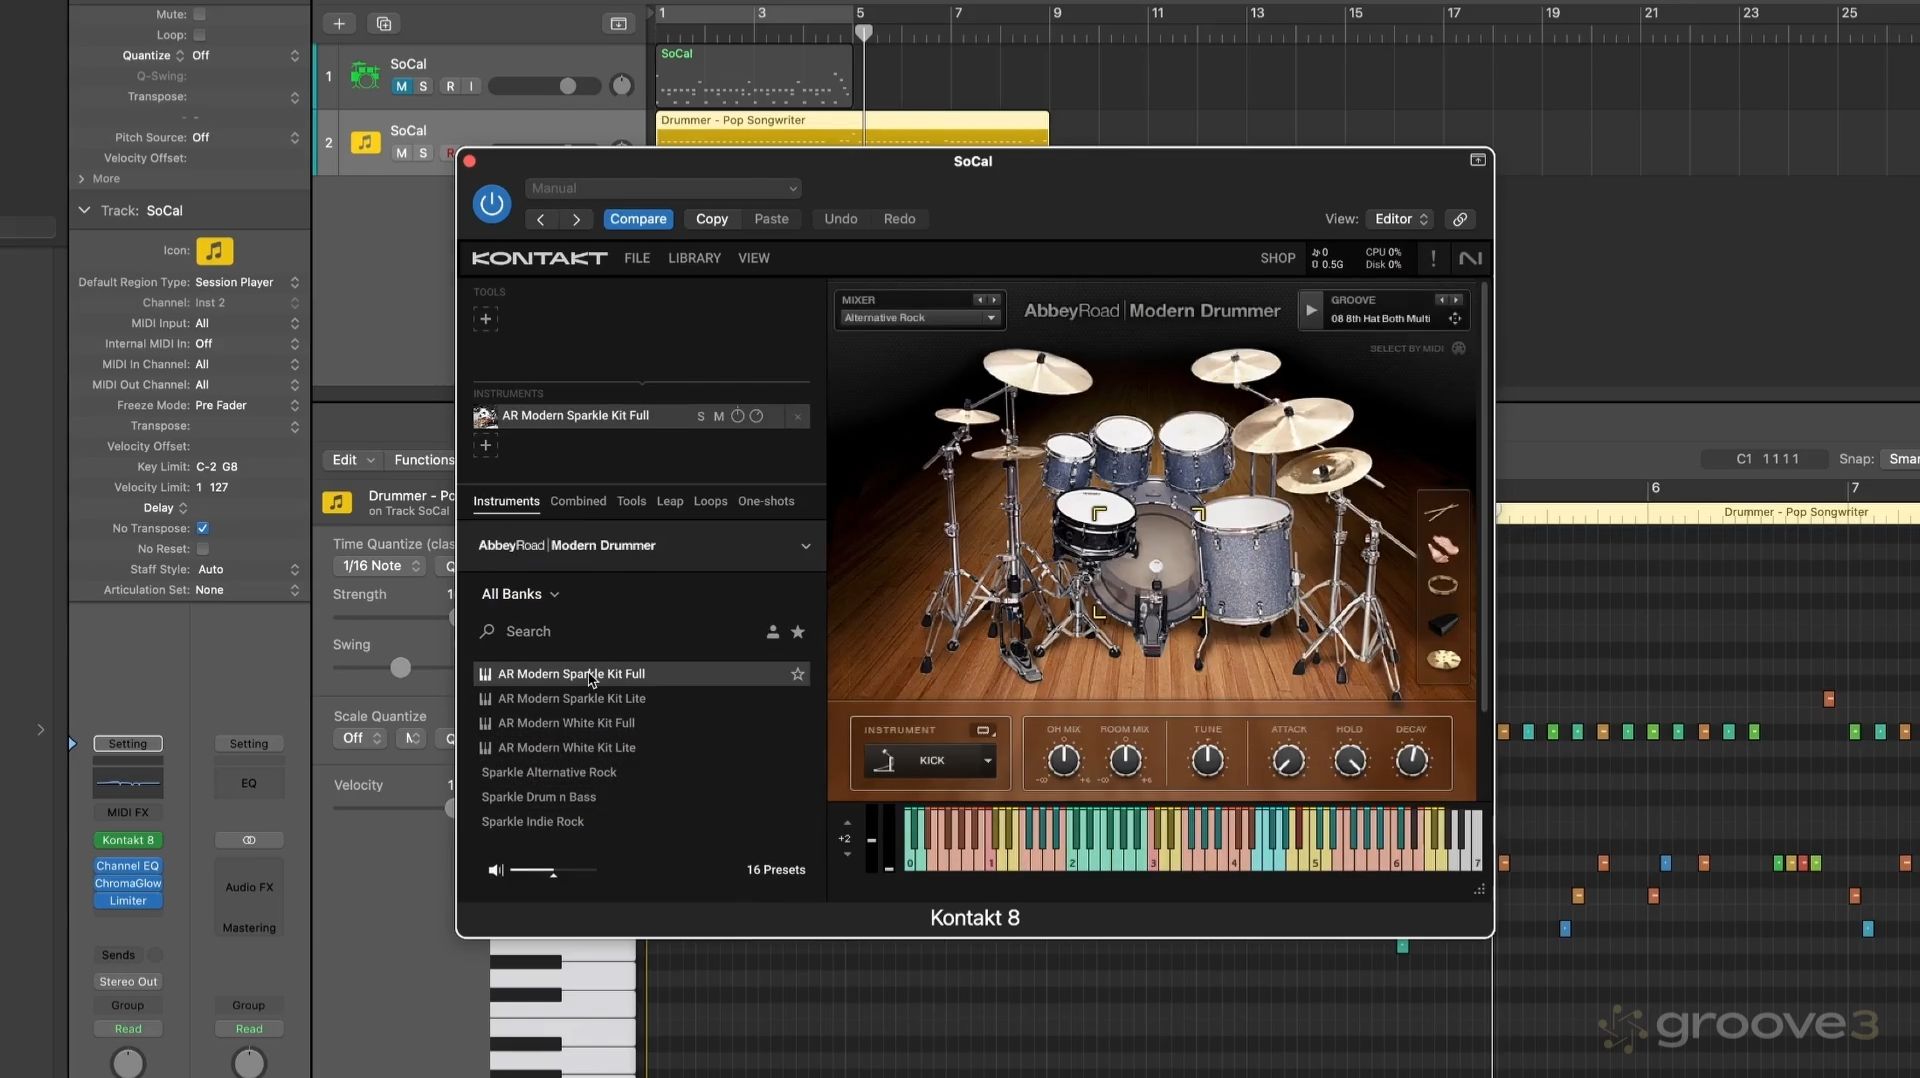Expand the All Banks dropdown
The height and width of the screenshot is (1078, 1920).
click(520, 594)
